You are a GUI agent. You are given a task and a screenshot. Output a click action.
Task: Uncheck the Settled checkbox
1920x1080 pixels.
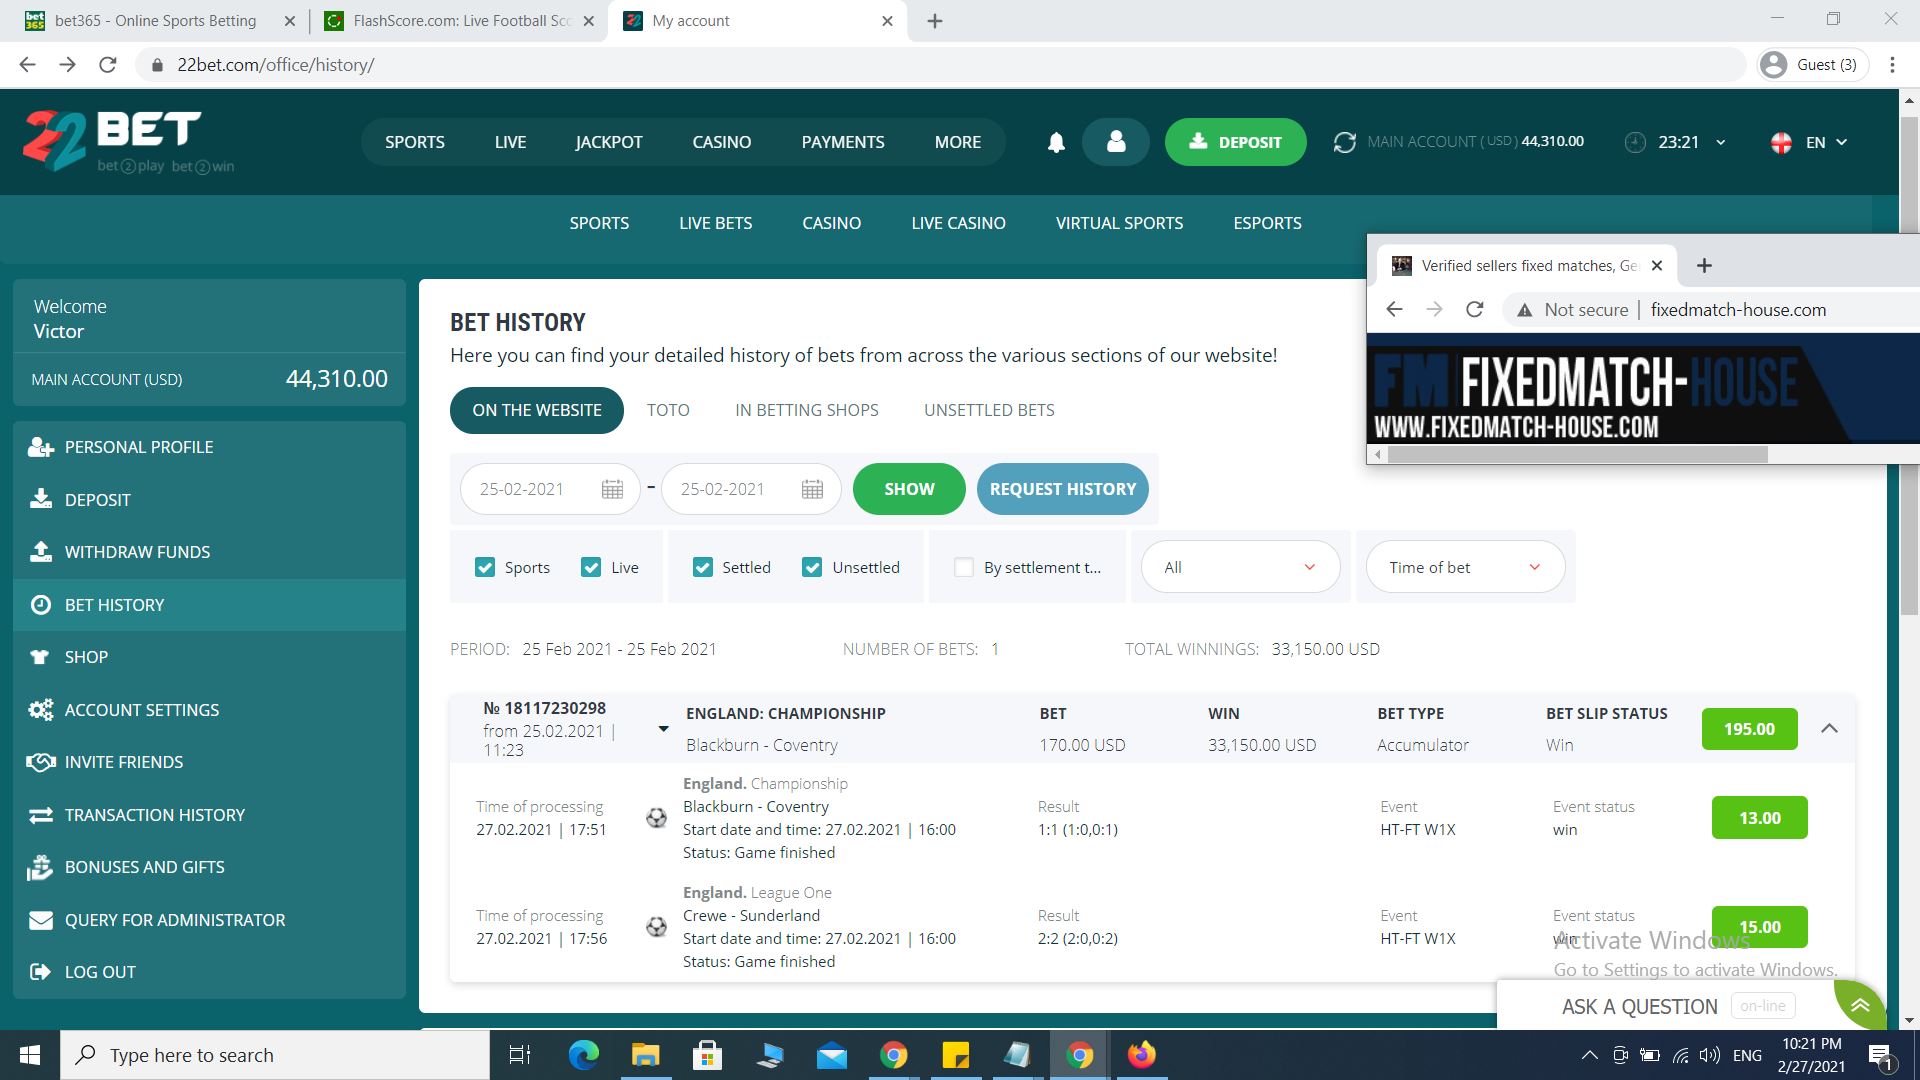(x=703, y=568)
